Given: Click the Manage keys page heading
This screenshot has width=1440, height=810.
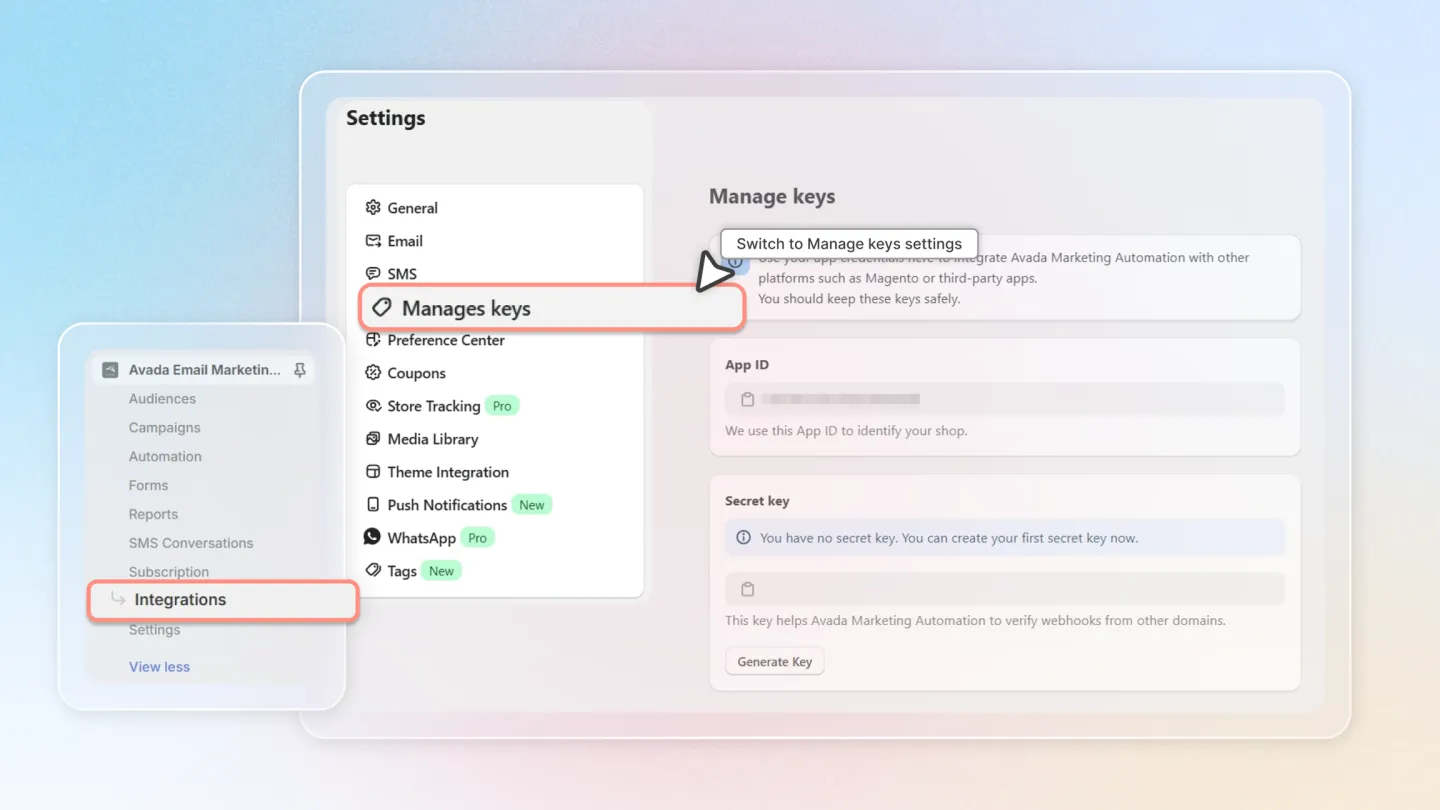Looking at the screenshot, I should 772,197.
